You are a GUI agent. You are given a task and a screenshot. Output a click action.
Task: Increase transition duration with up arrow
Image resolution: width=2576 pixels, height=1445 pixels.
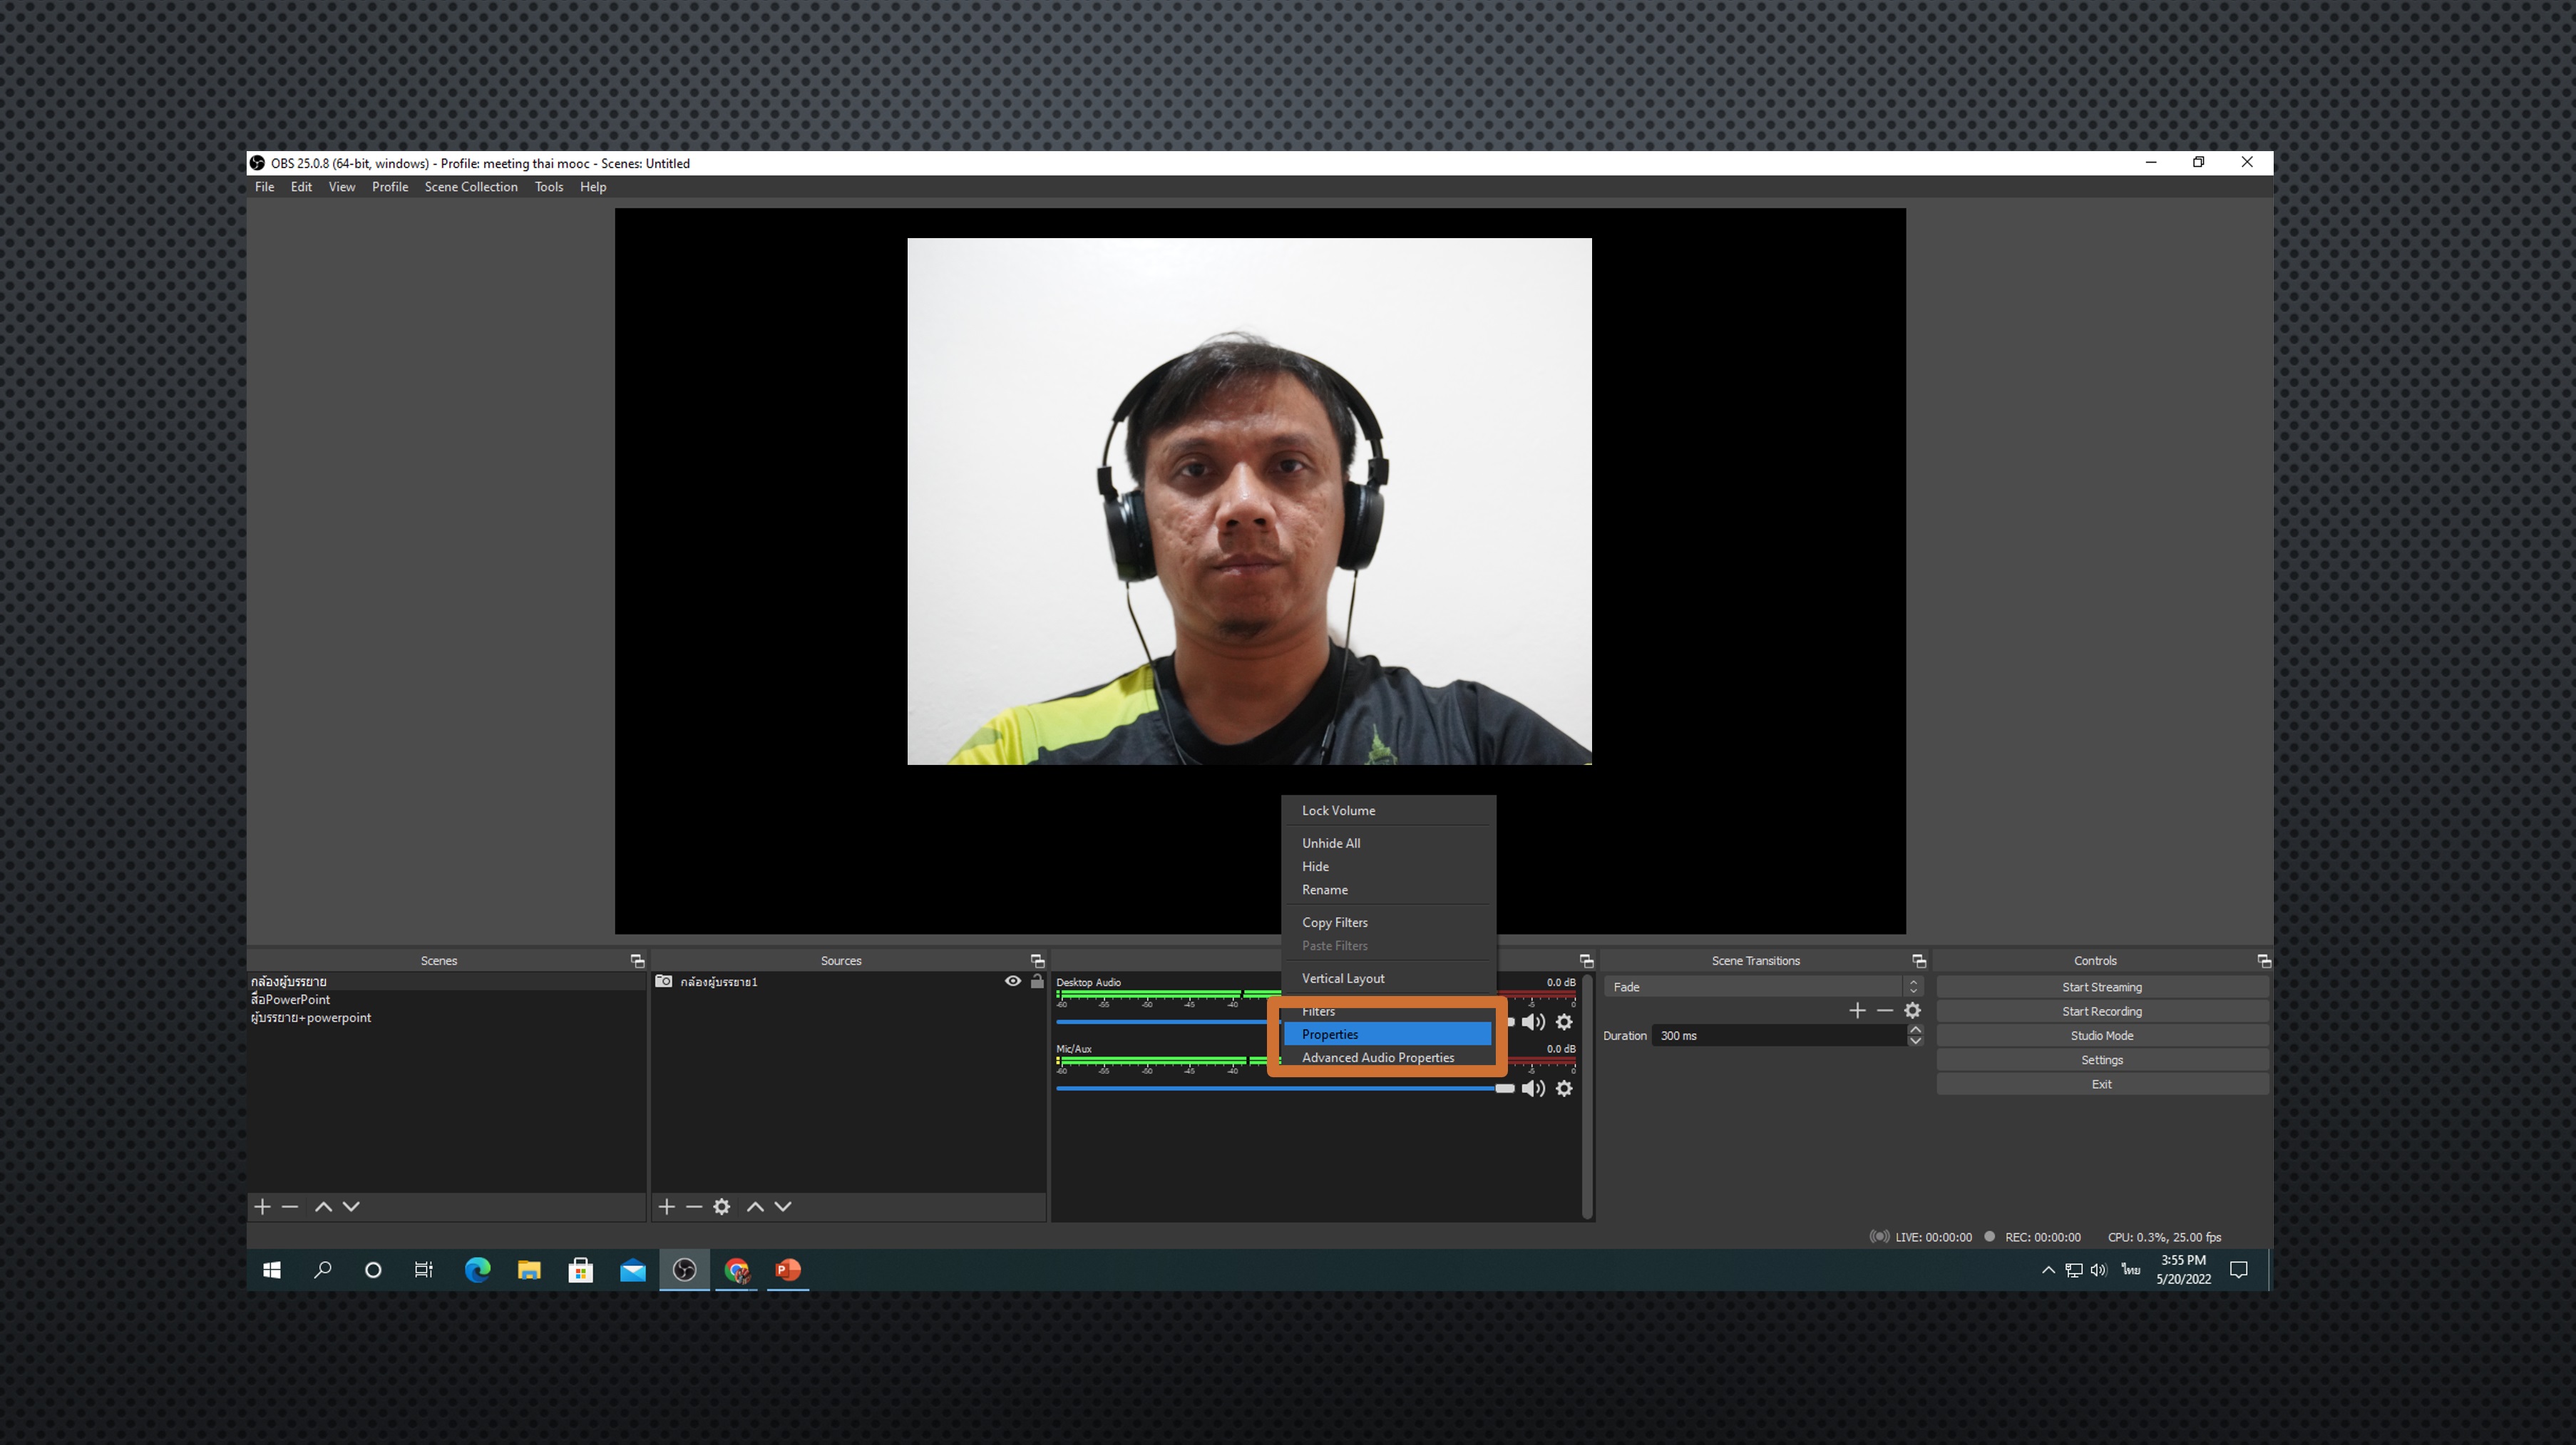(1915, 1030)
